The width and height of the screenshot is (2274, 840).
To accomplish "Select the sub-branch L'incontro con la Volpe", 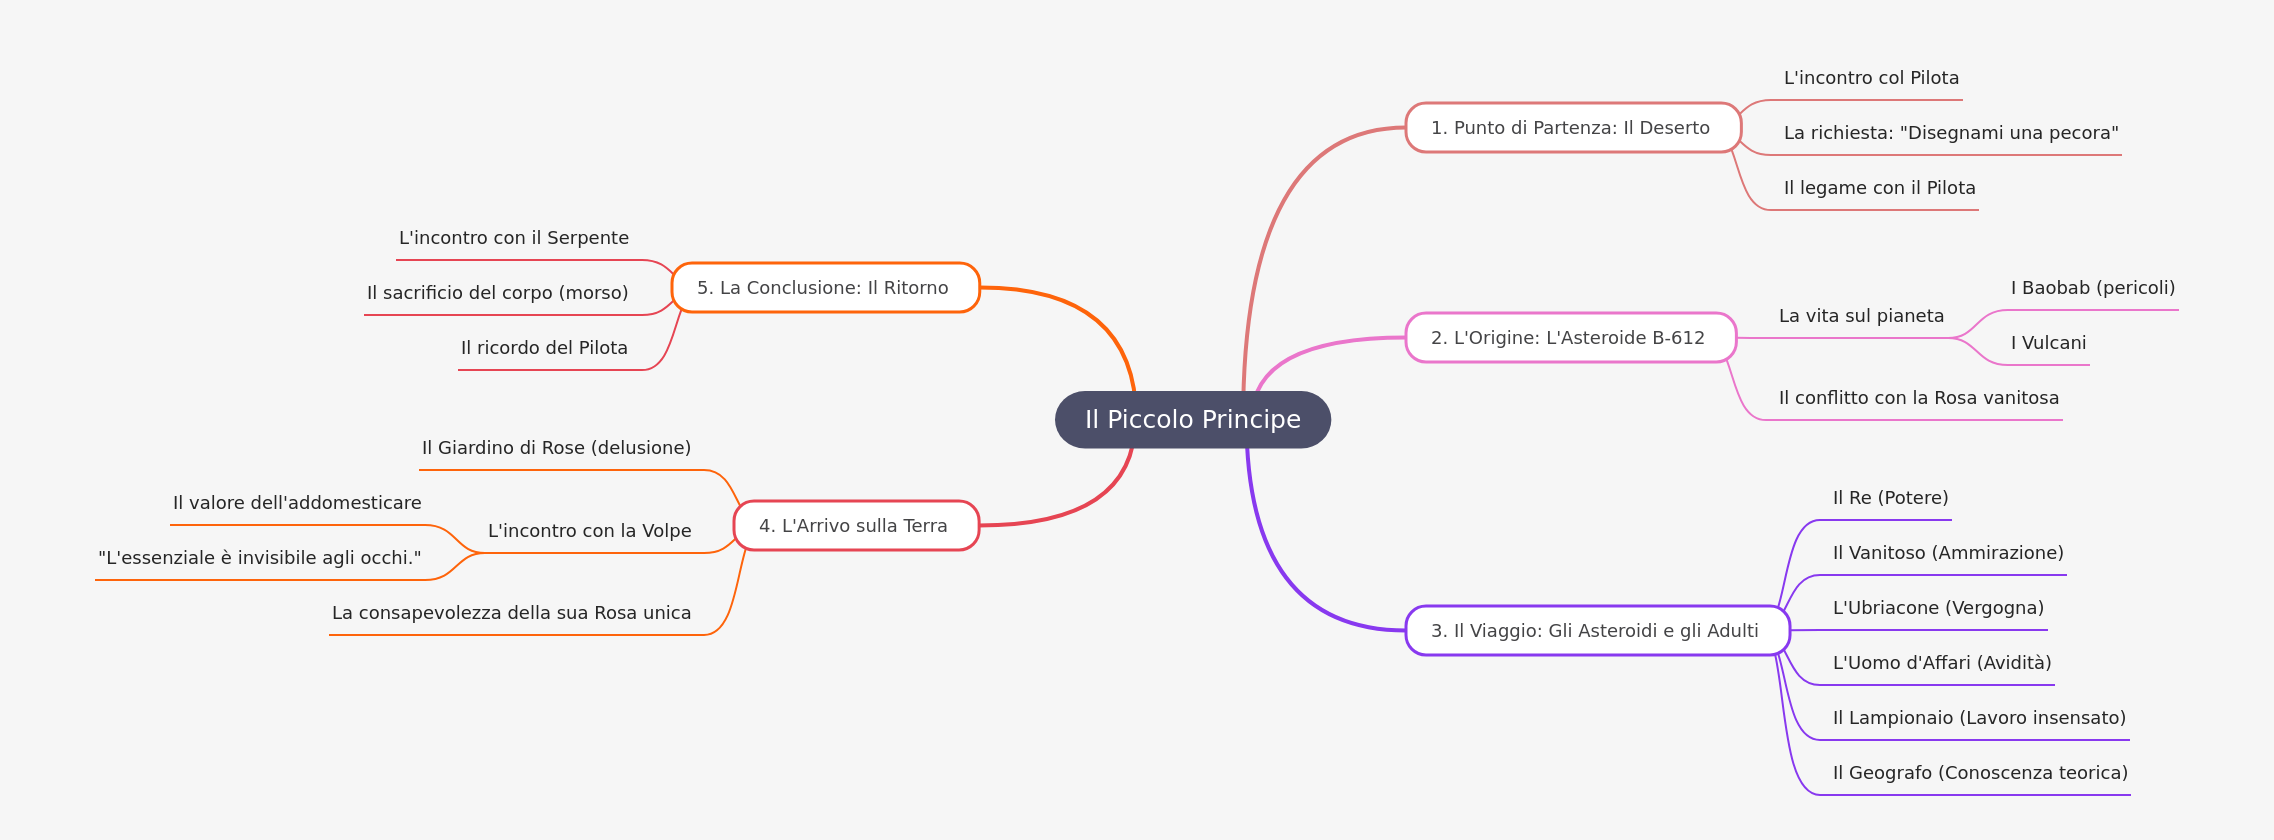I will pyautogui.click(x=589, y=531).
